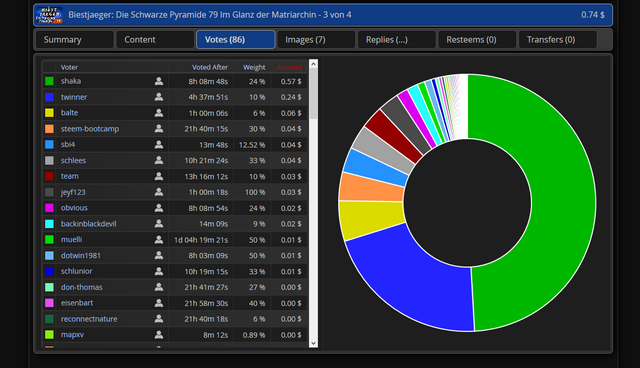Click the user icon in jeyf123 row
Image resolution: width=640 pixels, height=368 pixels.
click(159, 192)
